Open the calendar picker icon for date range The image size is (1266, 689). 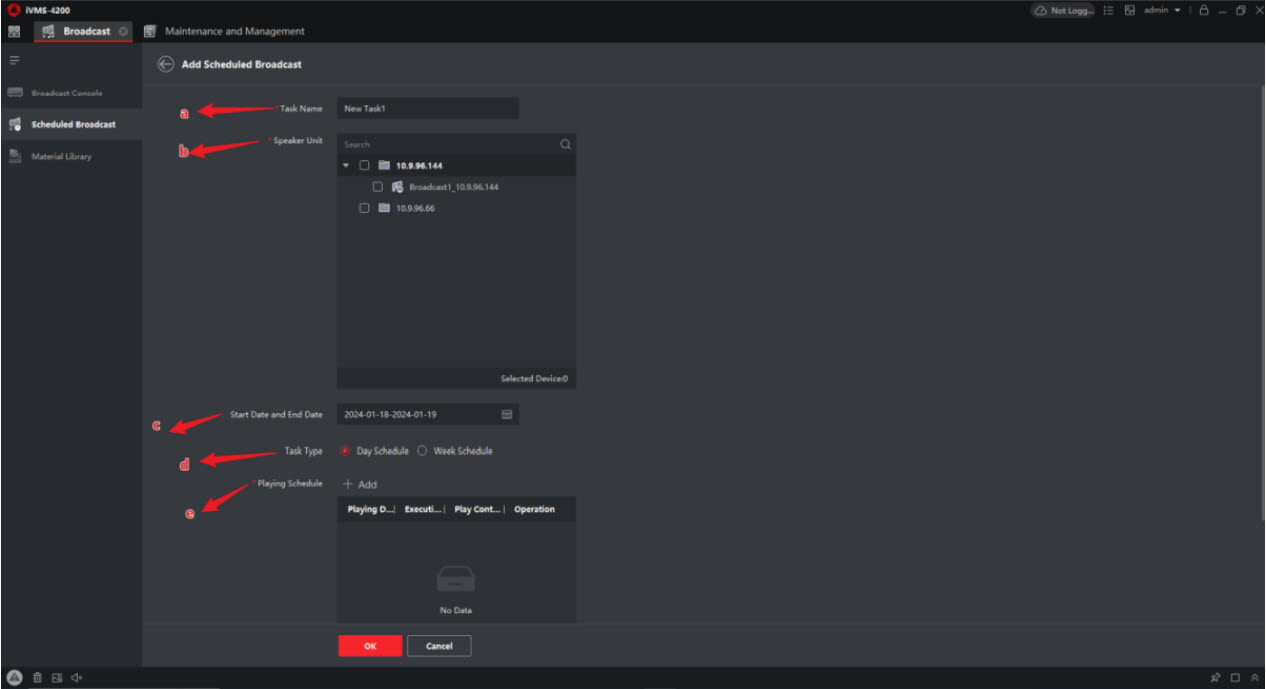507,414
